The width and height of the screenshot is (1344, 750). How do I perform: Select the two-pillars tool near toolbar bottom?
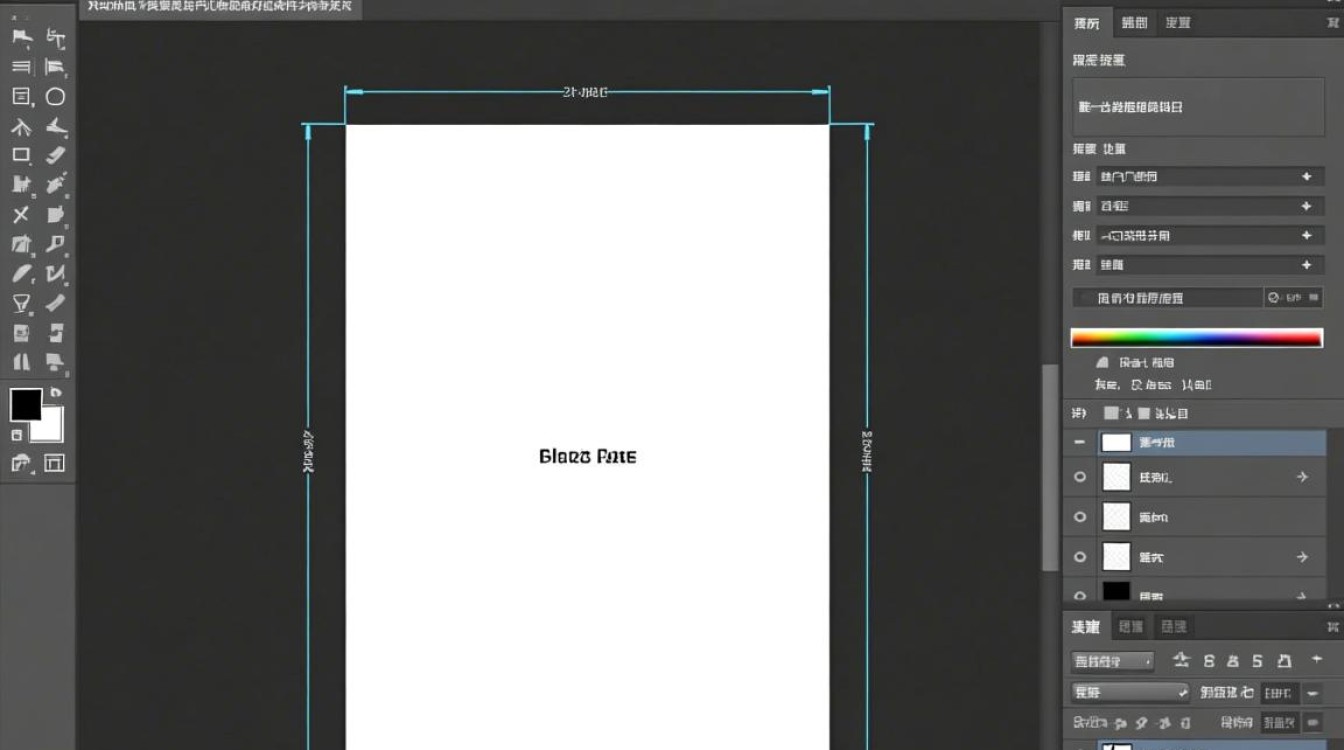pyautogui.click(x=20, y=362)
